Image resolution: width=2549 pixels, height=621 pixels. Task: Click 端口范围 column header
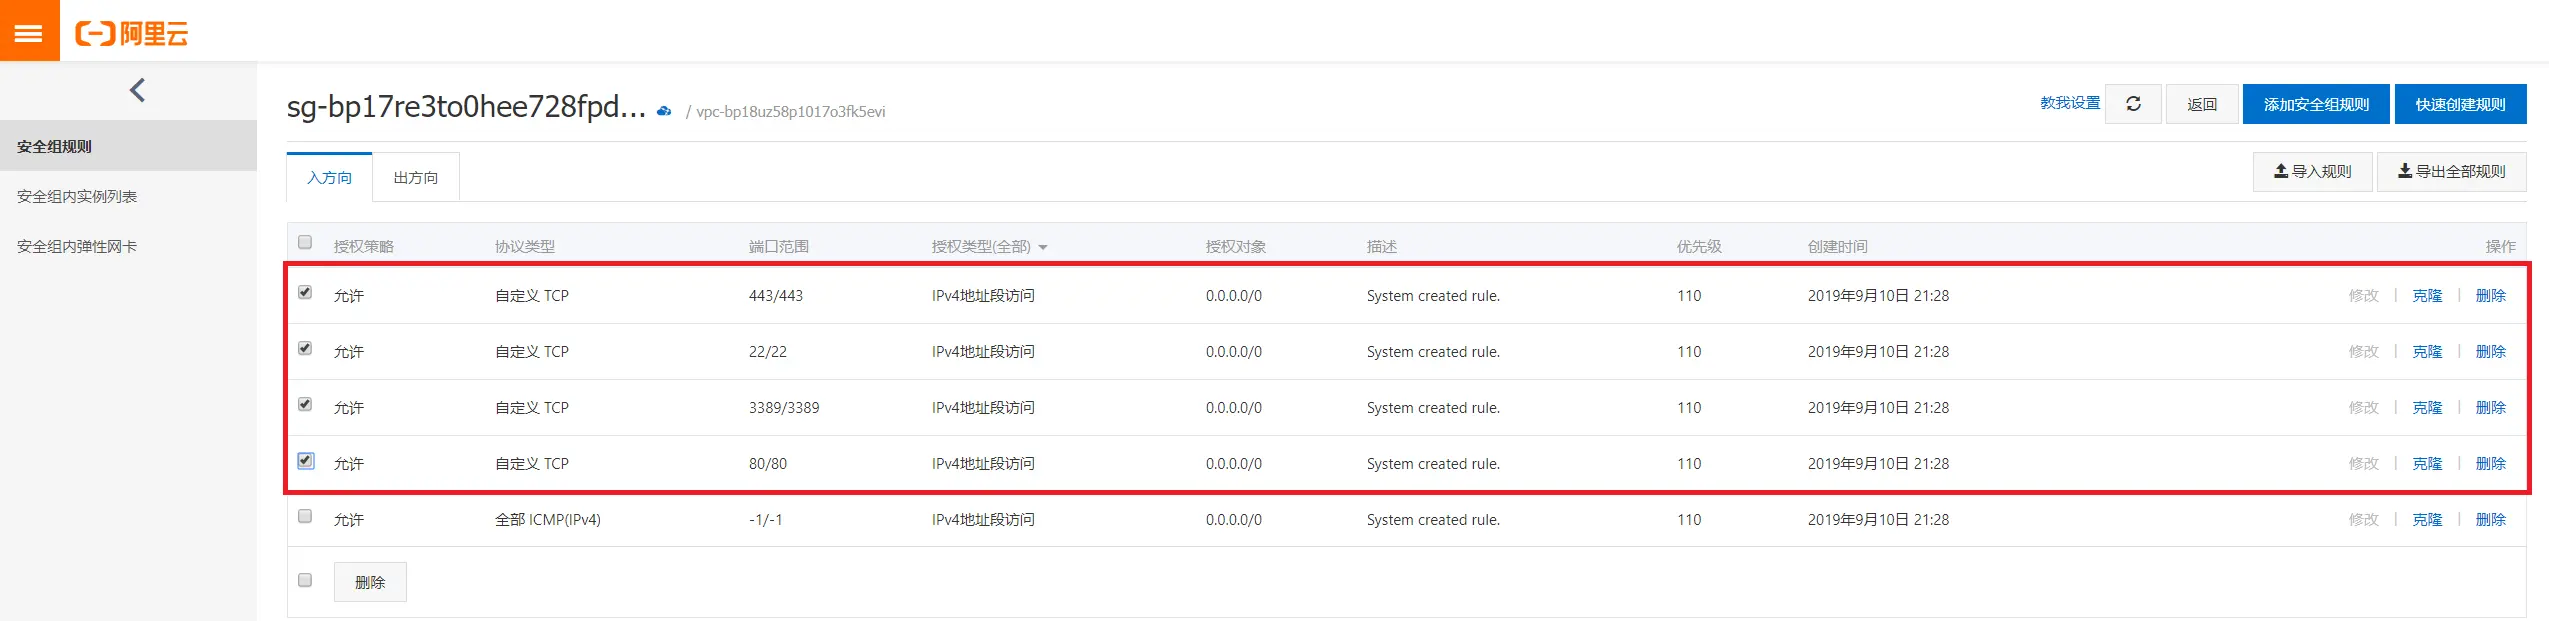click(x=779, y=246)
